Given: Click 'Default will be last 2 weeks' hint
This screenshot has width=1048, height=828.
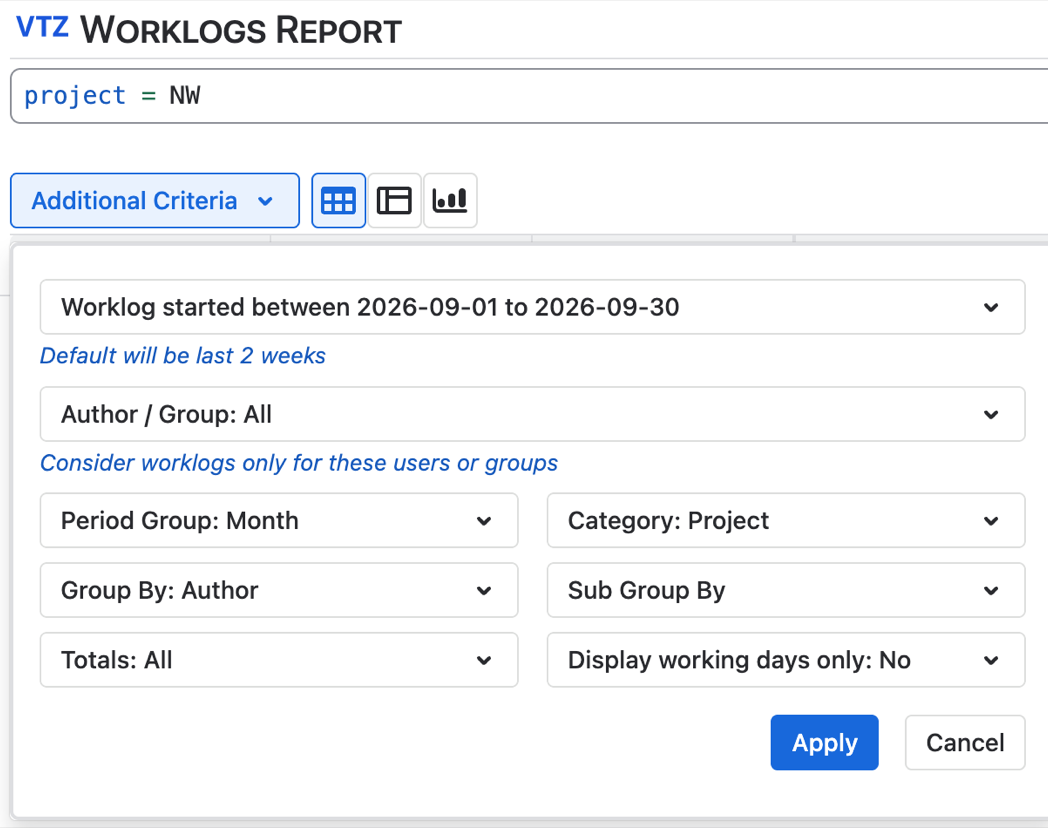Looking at the screenshot, I should (x=182, y=356).
